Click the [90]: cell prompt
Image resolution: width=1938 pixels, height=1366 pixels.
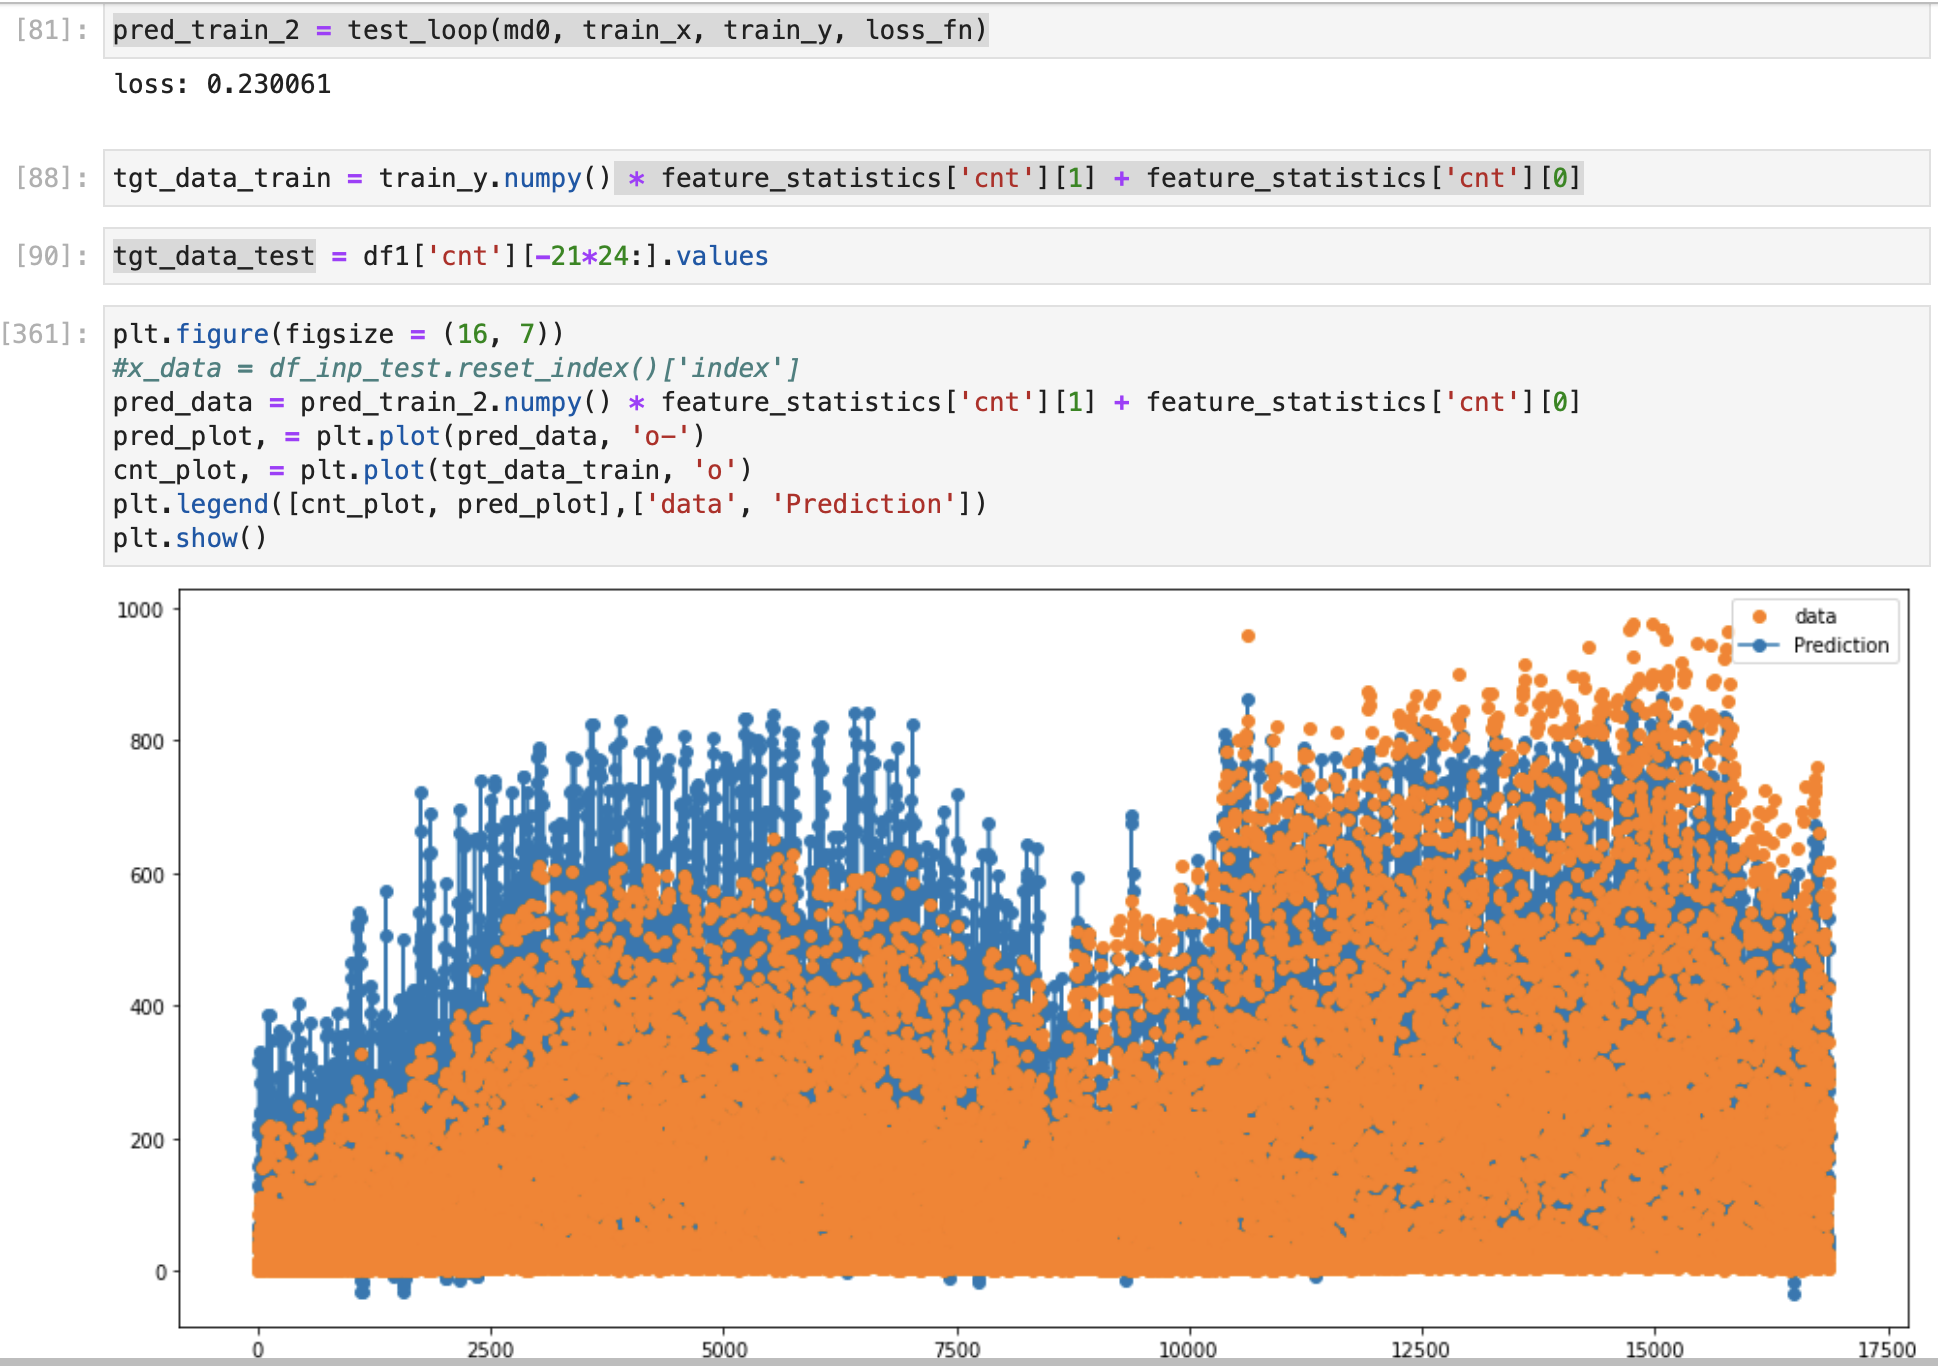point(52,256)
